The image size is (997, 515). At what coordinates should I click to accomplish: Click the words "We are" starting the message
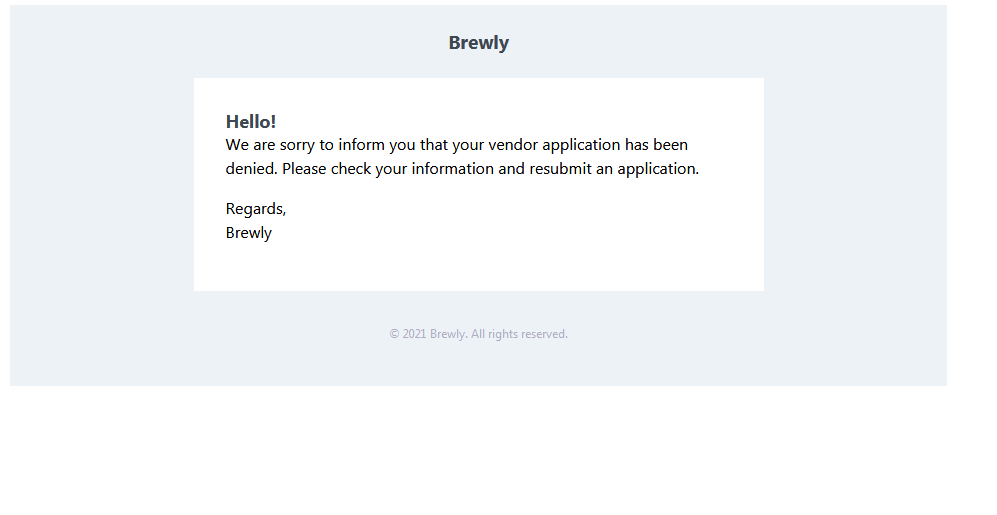click(x=249, y=145)
